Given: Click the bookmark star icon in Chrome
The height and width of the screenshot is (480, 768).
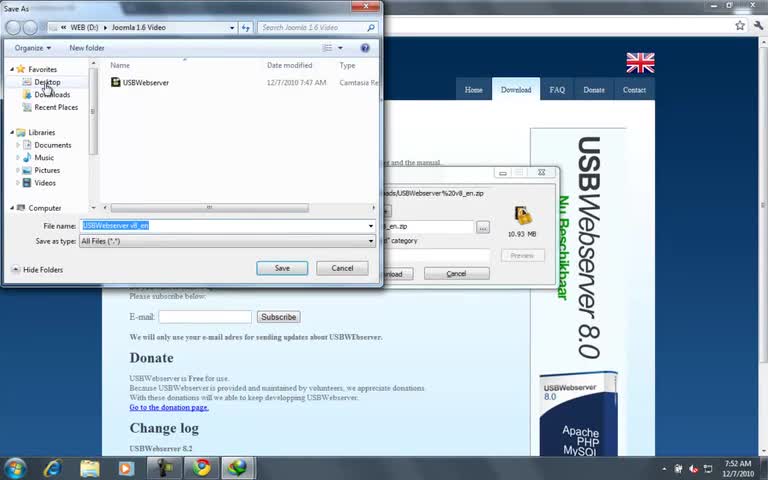Looking at the screenshot, I should pos(740,25).
